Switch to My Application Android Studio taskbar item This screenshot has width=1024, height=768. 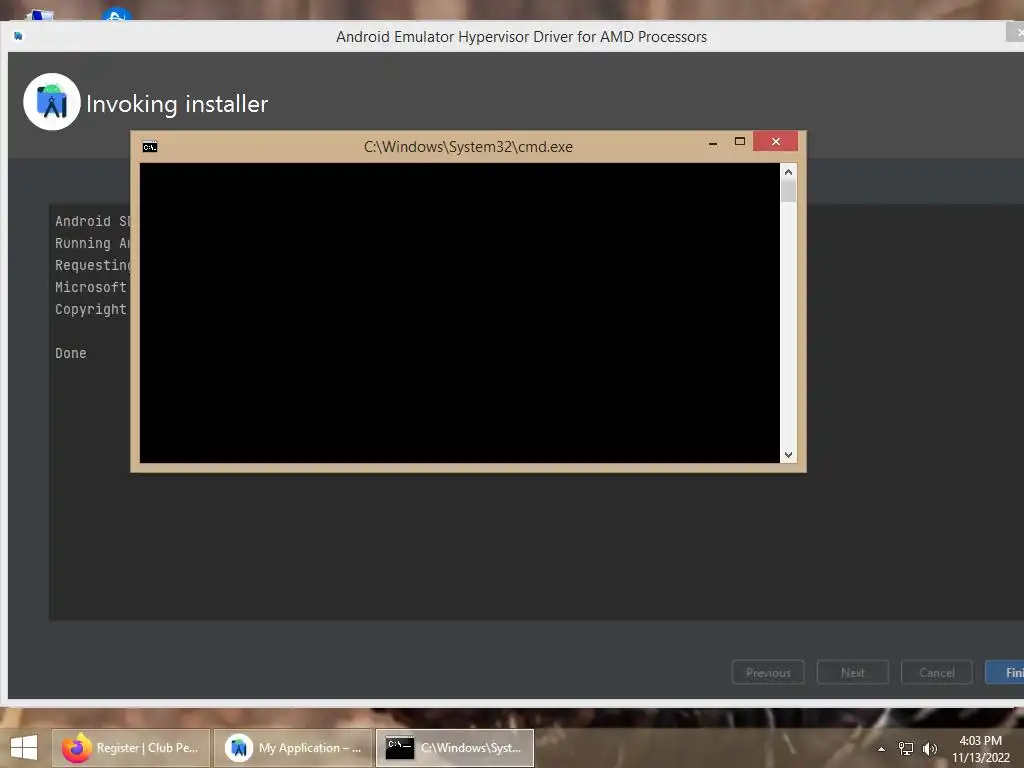[x=293, y=748]
